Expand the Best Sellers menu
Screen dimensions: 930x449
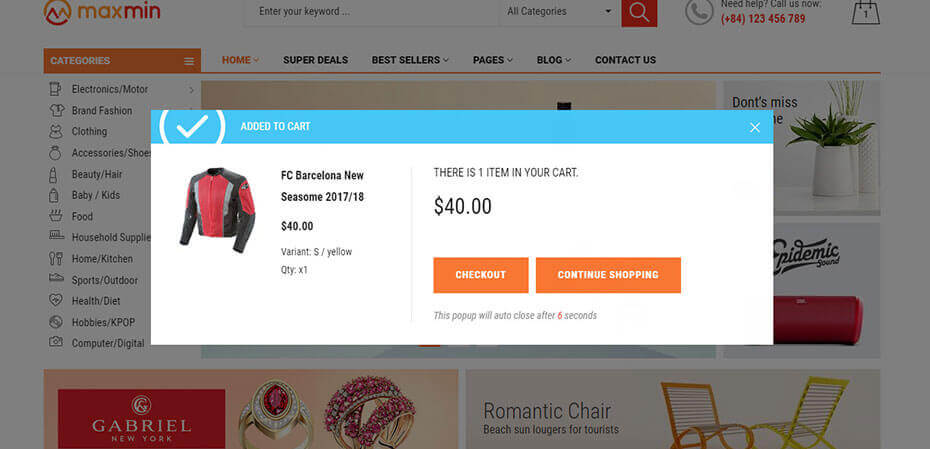tap(410, 60)
